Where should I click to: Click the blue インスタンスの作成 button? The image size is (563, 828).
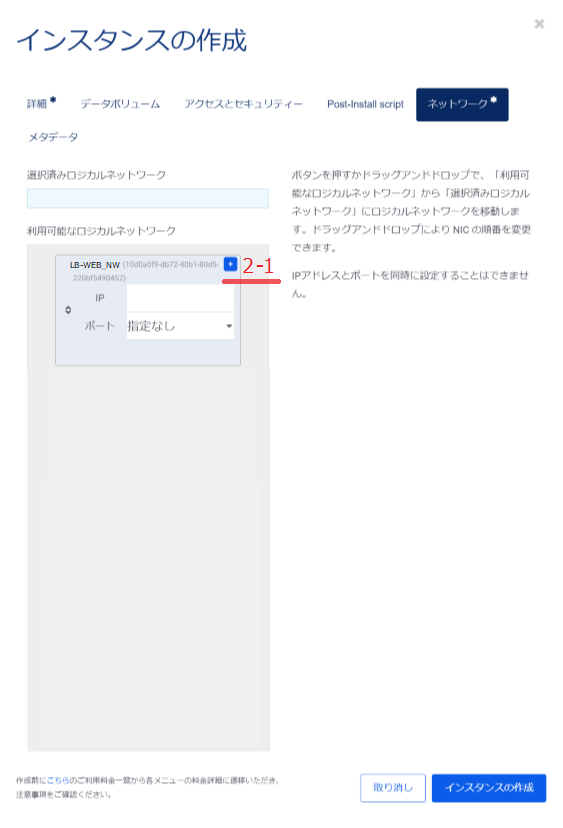pyautogui.click(x=489, y=788)
